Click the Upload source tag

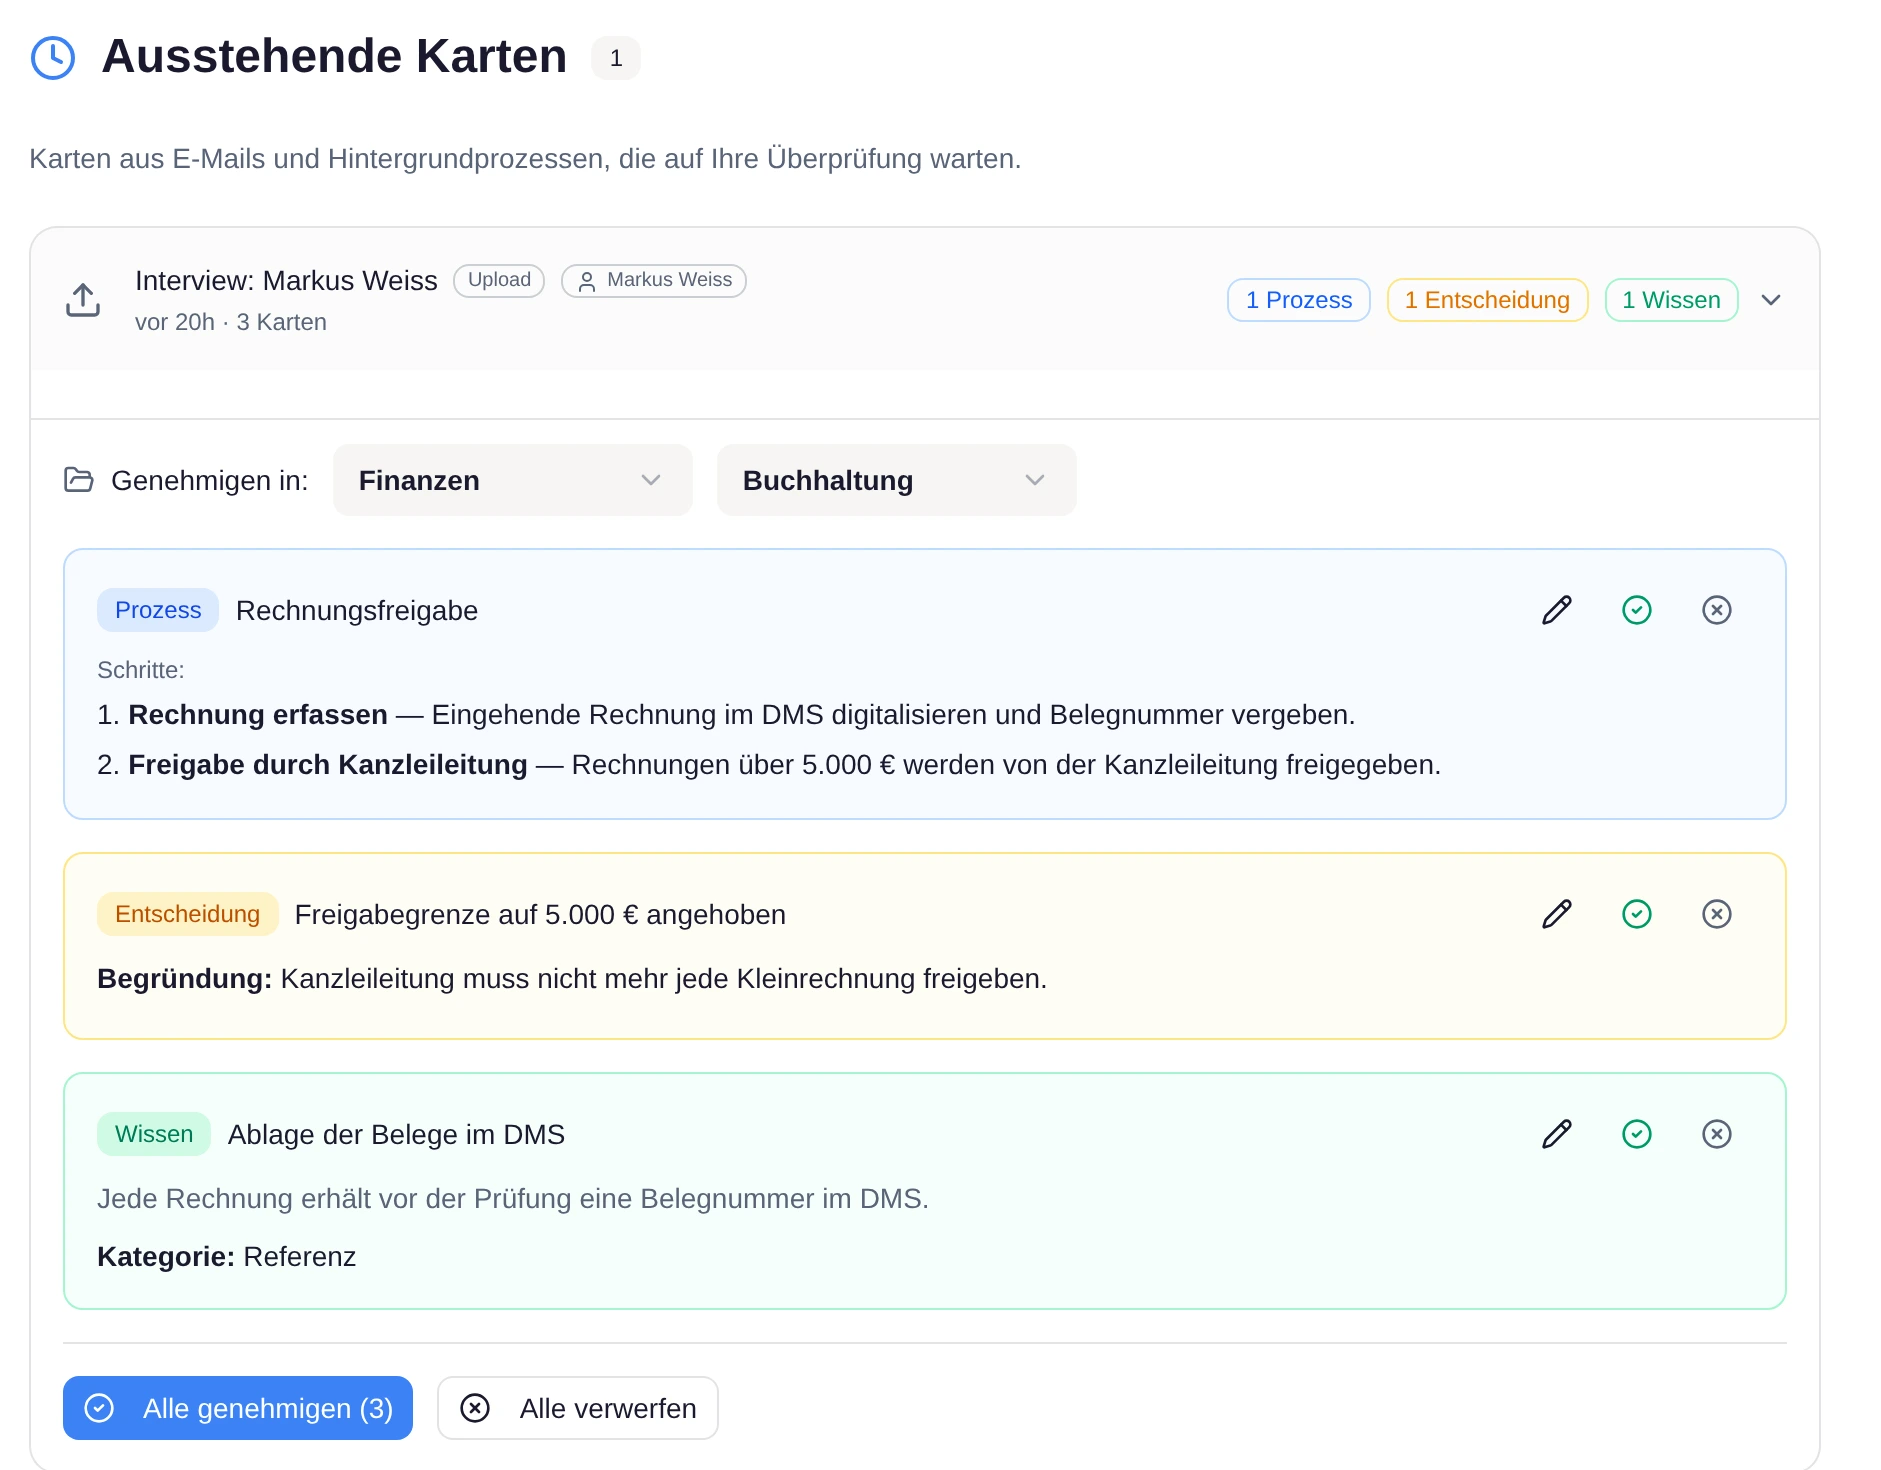[x=499, y=280]
